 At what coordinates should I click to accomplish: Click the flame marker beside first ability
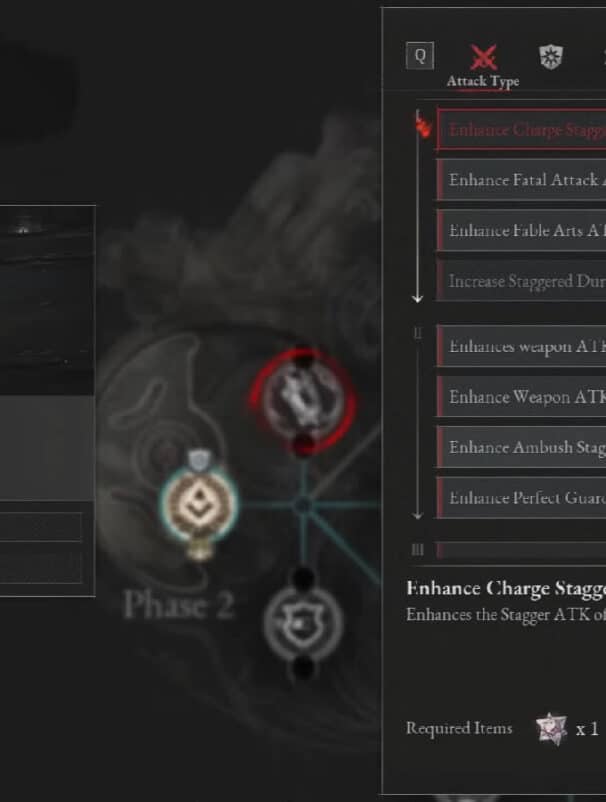pyautogui.click(x=422, y=127)
